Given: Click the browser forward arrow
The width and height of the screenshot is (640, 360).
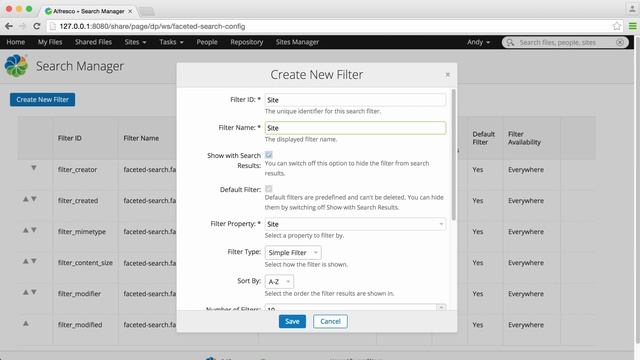Looking at the screenshot, I should click(22, 26).
